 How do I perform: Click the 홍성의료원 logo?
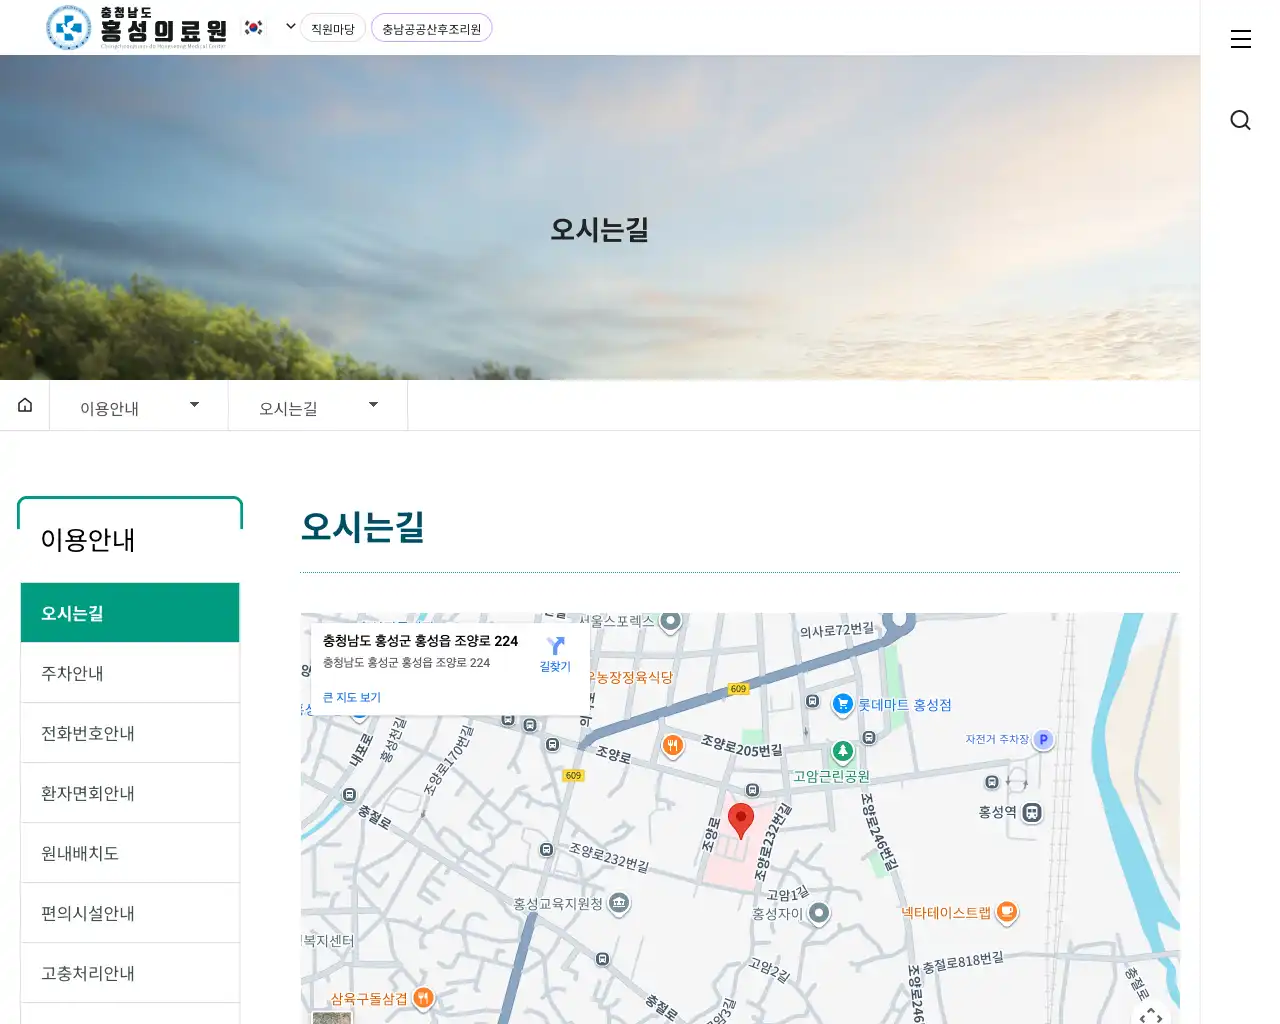(137, 28)
